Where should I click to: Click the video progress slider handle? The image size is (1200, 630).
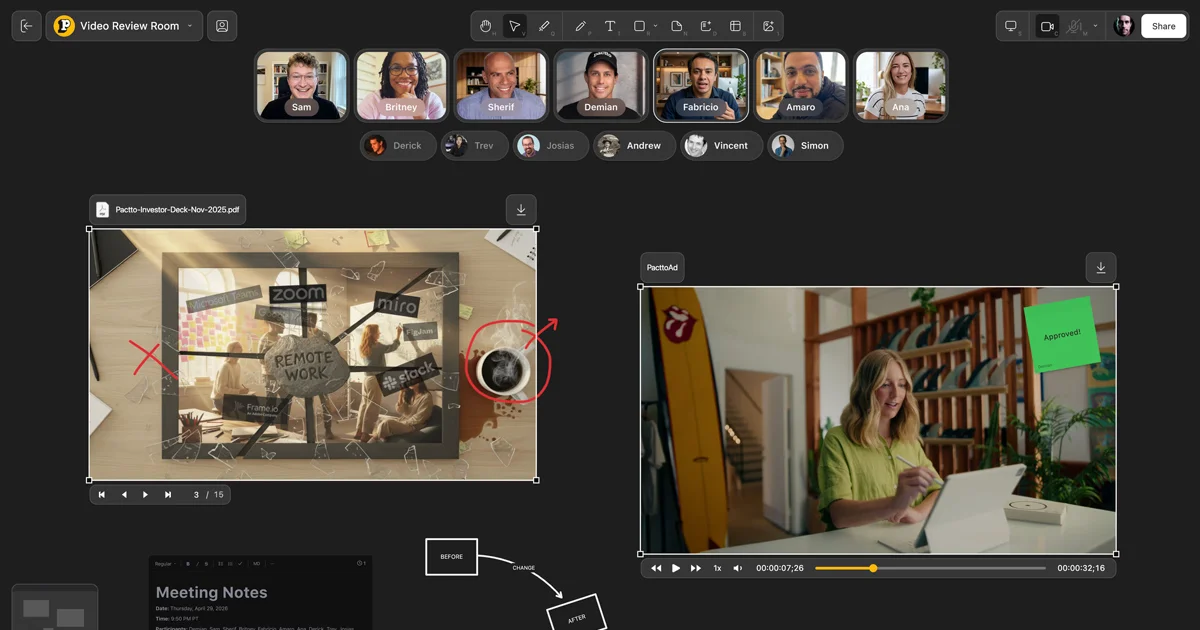point(873,568)
